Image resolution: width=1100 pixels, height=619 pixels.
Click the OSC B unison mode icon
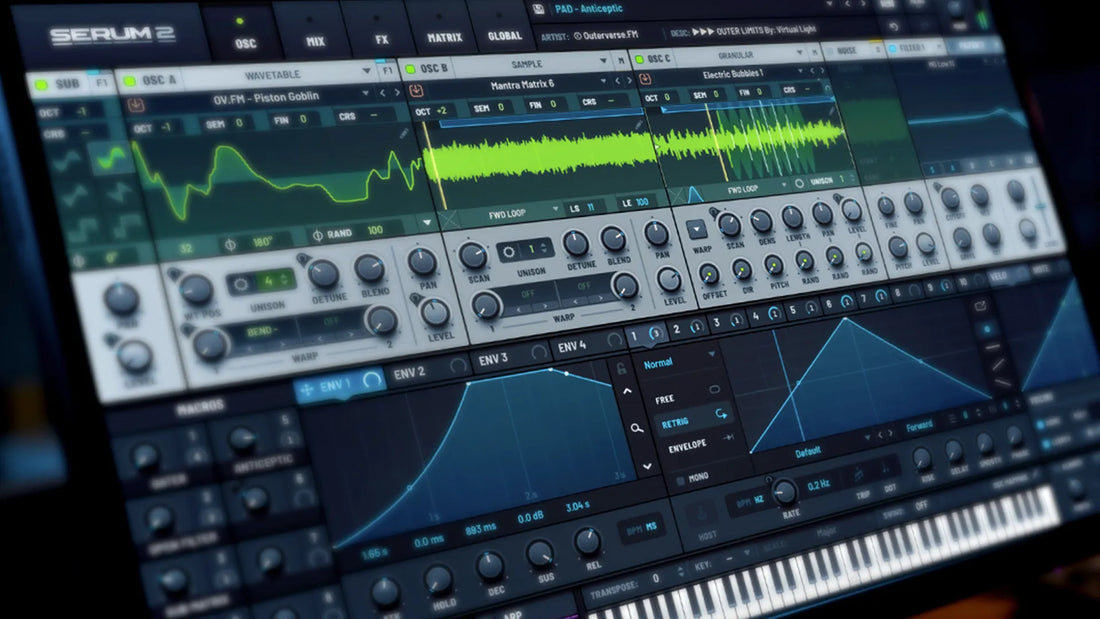509,251
